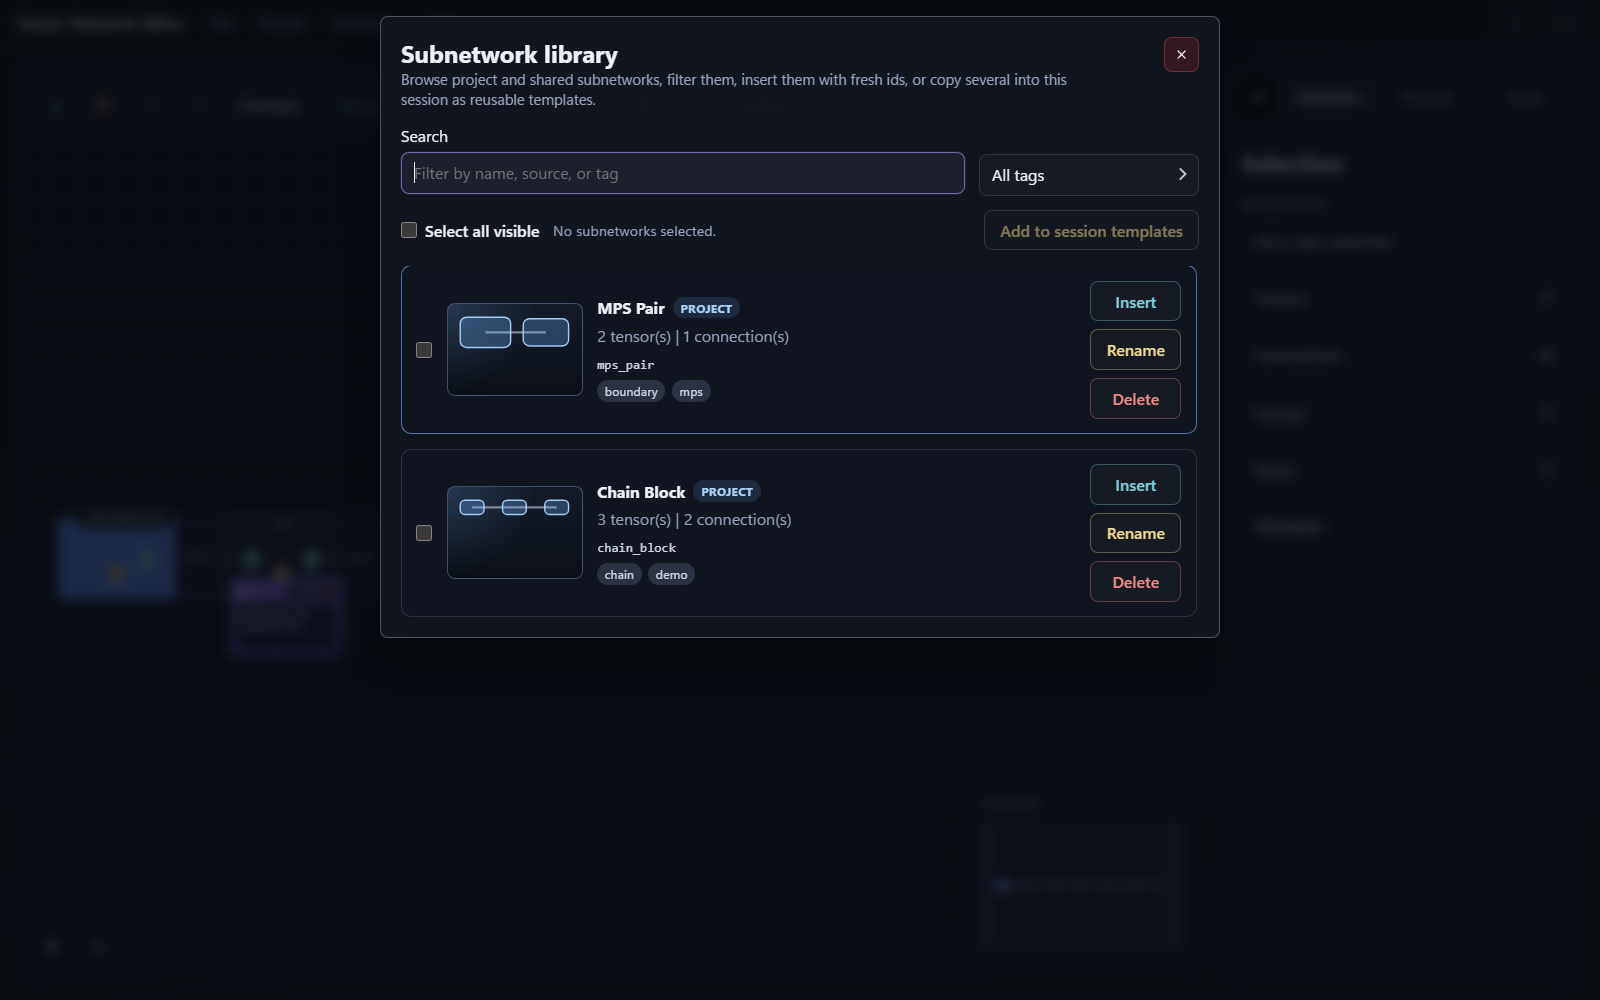Viewport: 1600px width, 1000px height.
Task: Click the mps tag chip
Action: click(x=691, y=392)
